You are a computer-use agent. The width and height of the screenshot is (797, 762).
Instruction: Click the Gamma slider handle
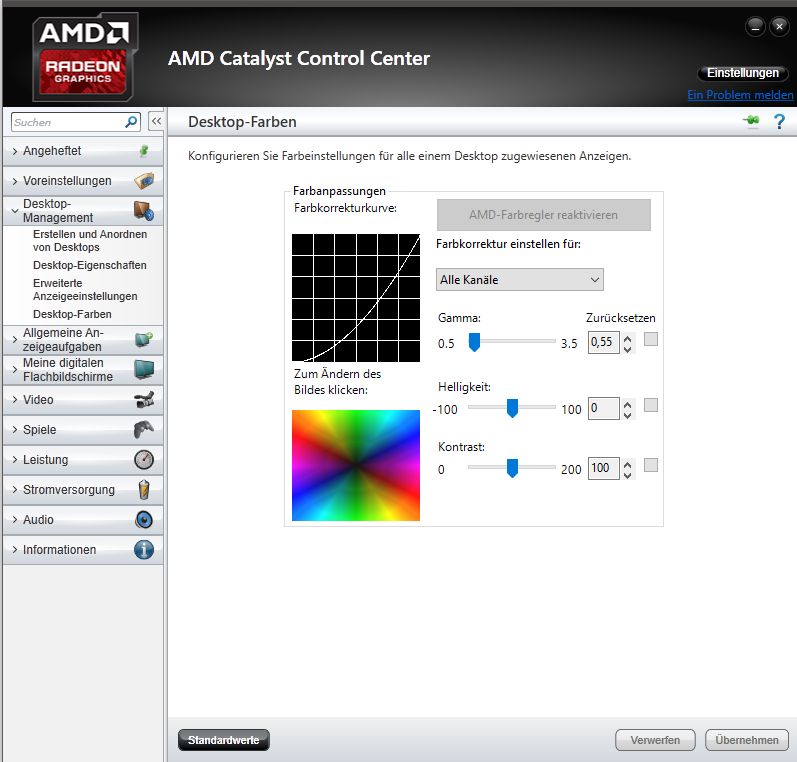click(x=474, y=342)
